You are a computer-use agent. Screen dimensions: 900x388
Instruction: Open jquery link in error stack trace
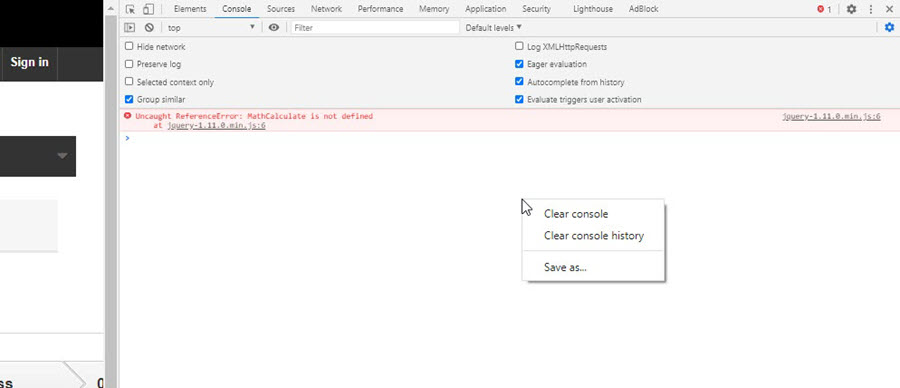click(x=216, y=125)
